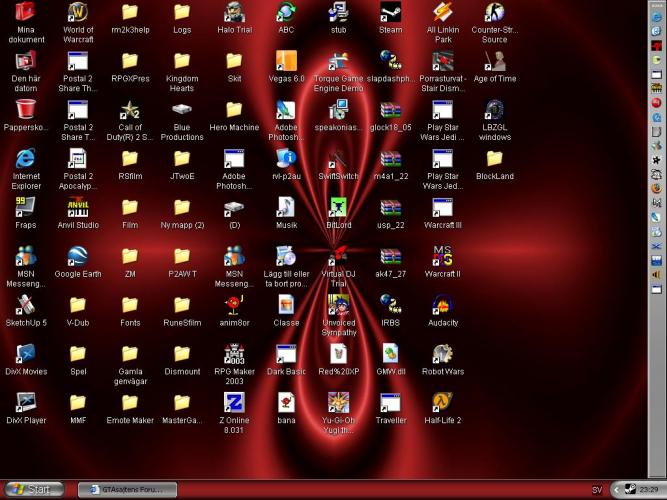This screenshot has height=500, width=667.
Task: Switch to GTAsajtens Forum taskbar window
Action: 128,490
